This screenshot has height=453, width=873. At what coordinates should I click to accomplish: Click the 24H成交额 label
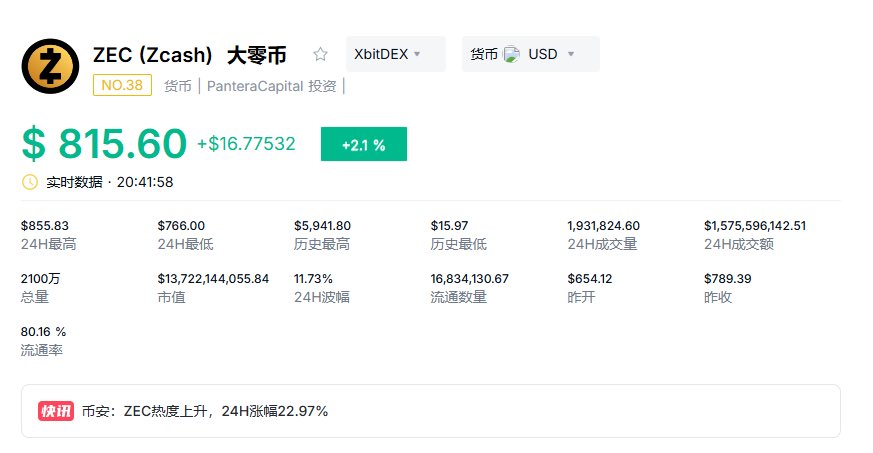(x=739, y=244)
